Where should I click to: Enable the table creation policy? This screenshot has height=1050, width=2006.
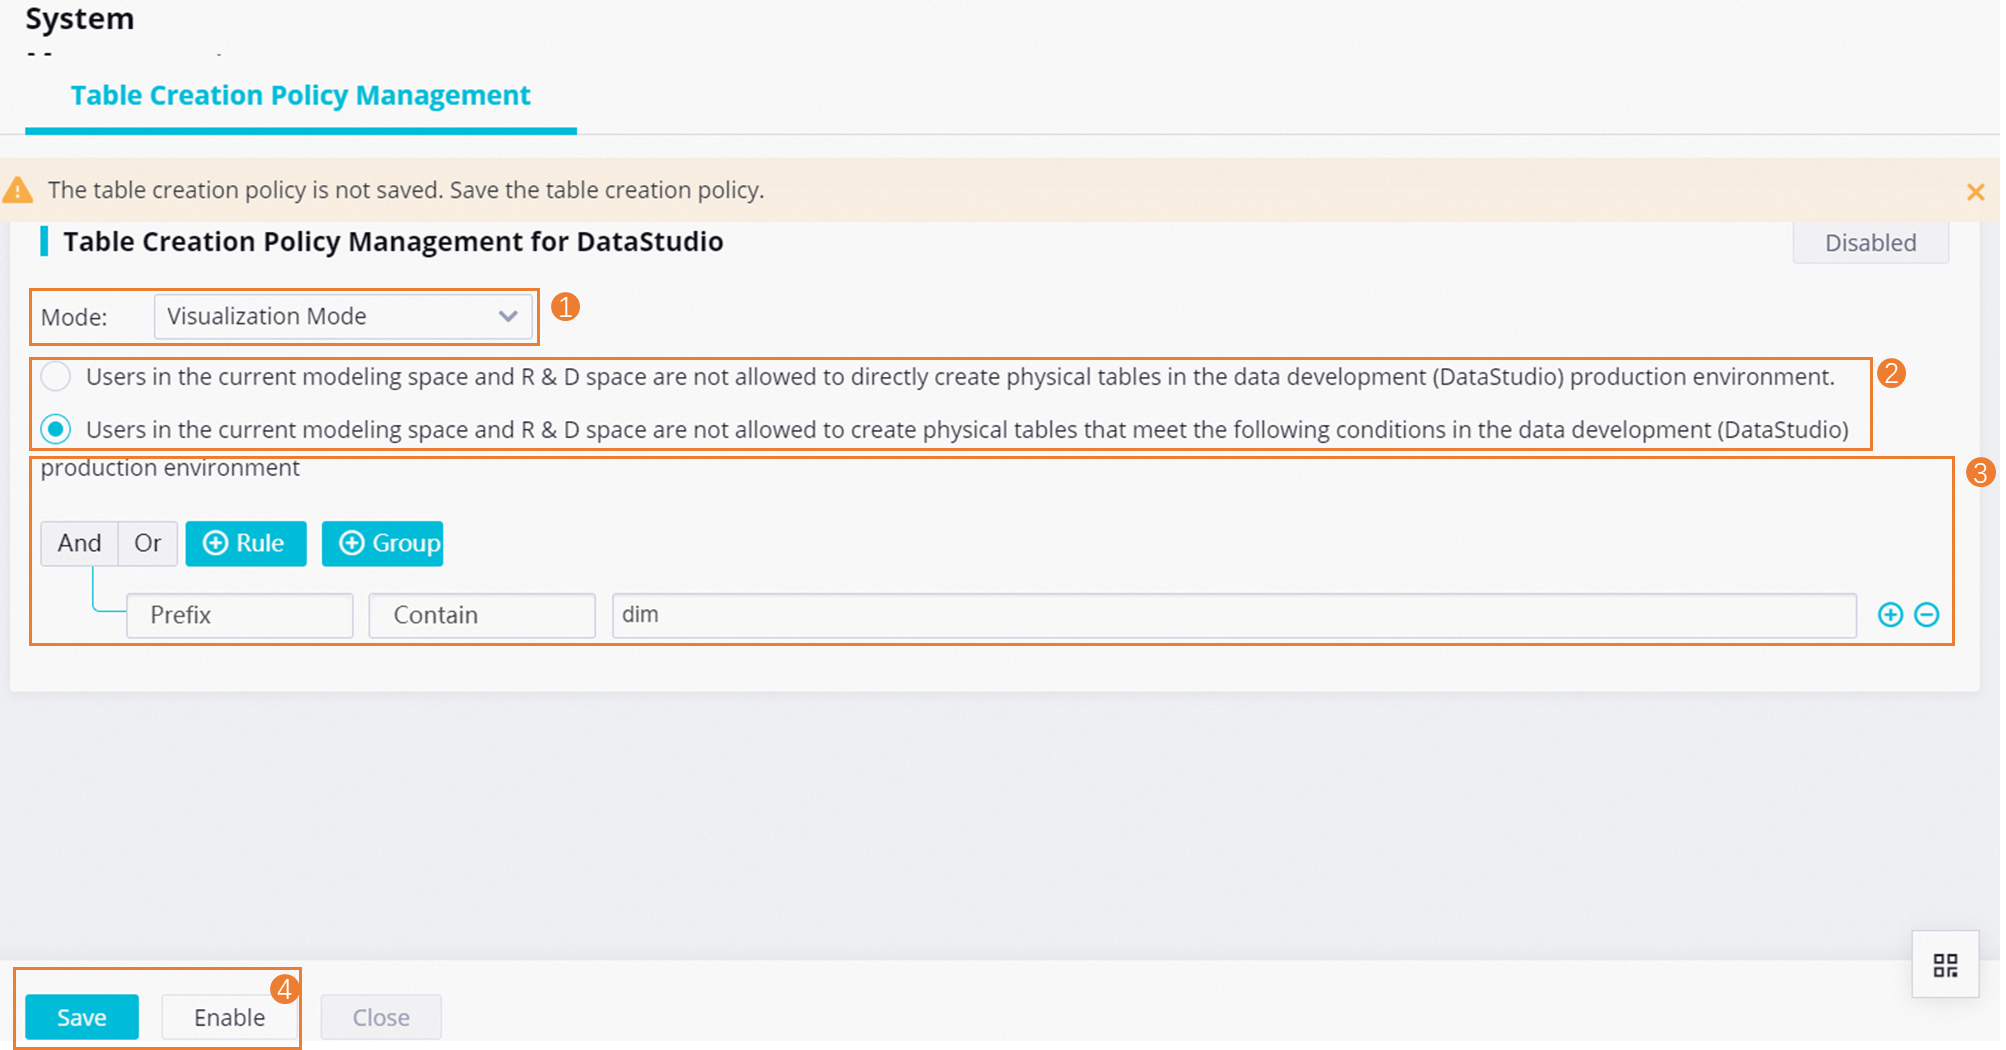coord(230,1017)
